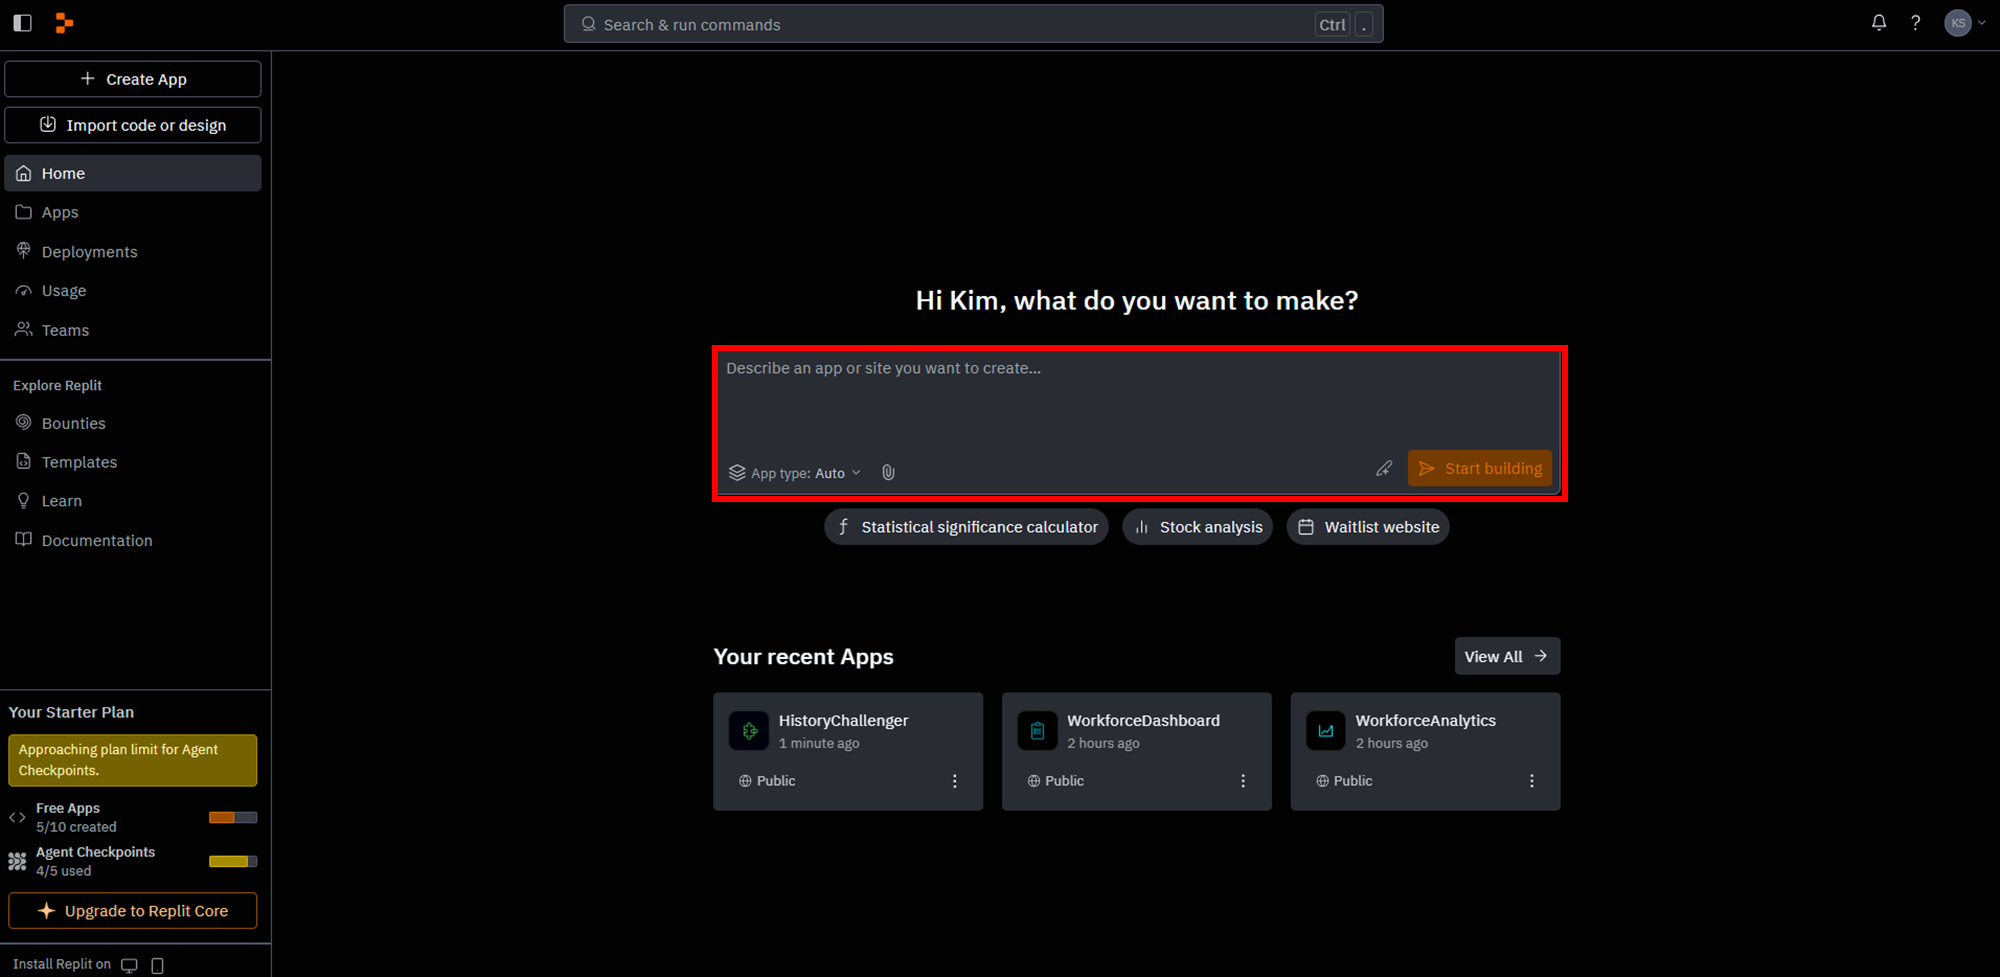
Task: Open Bounties under Explore Replit
Action: tap(133, 423)
